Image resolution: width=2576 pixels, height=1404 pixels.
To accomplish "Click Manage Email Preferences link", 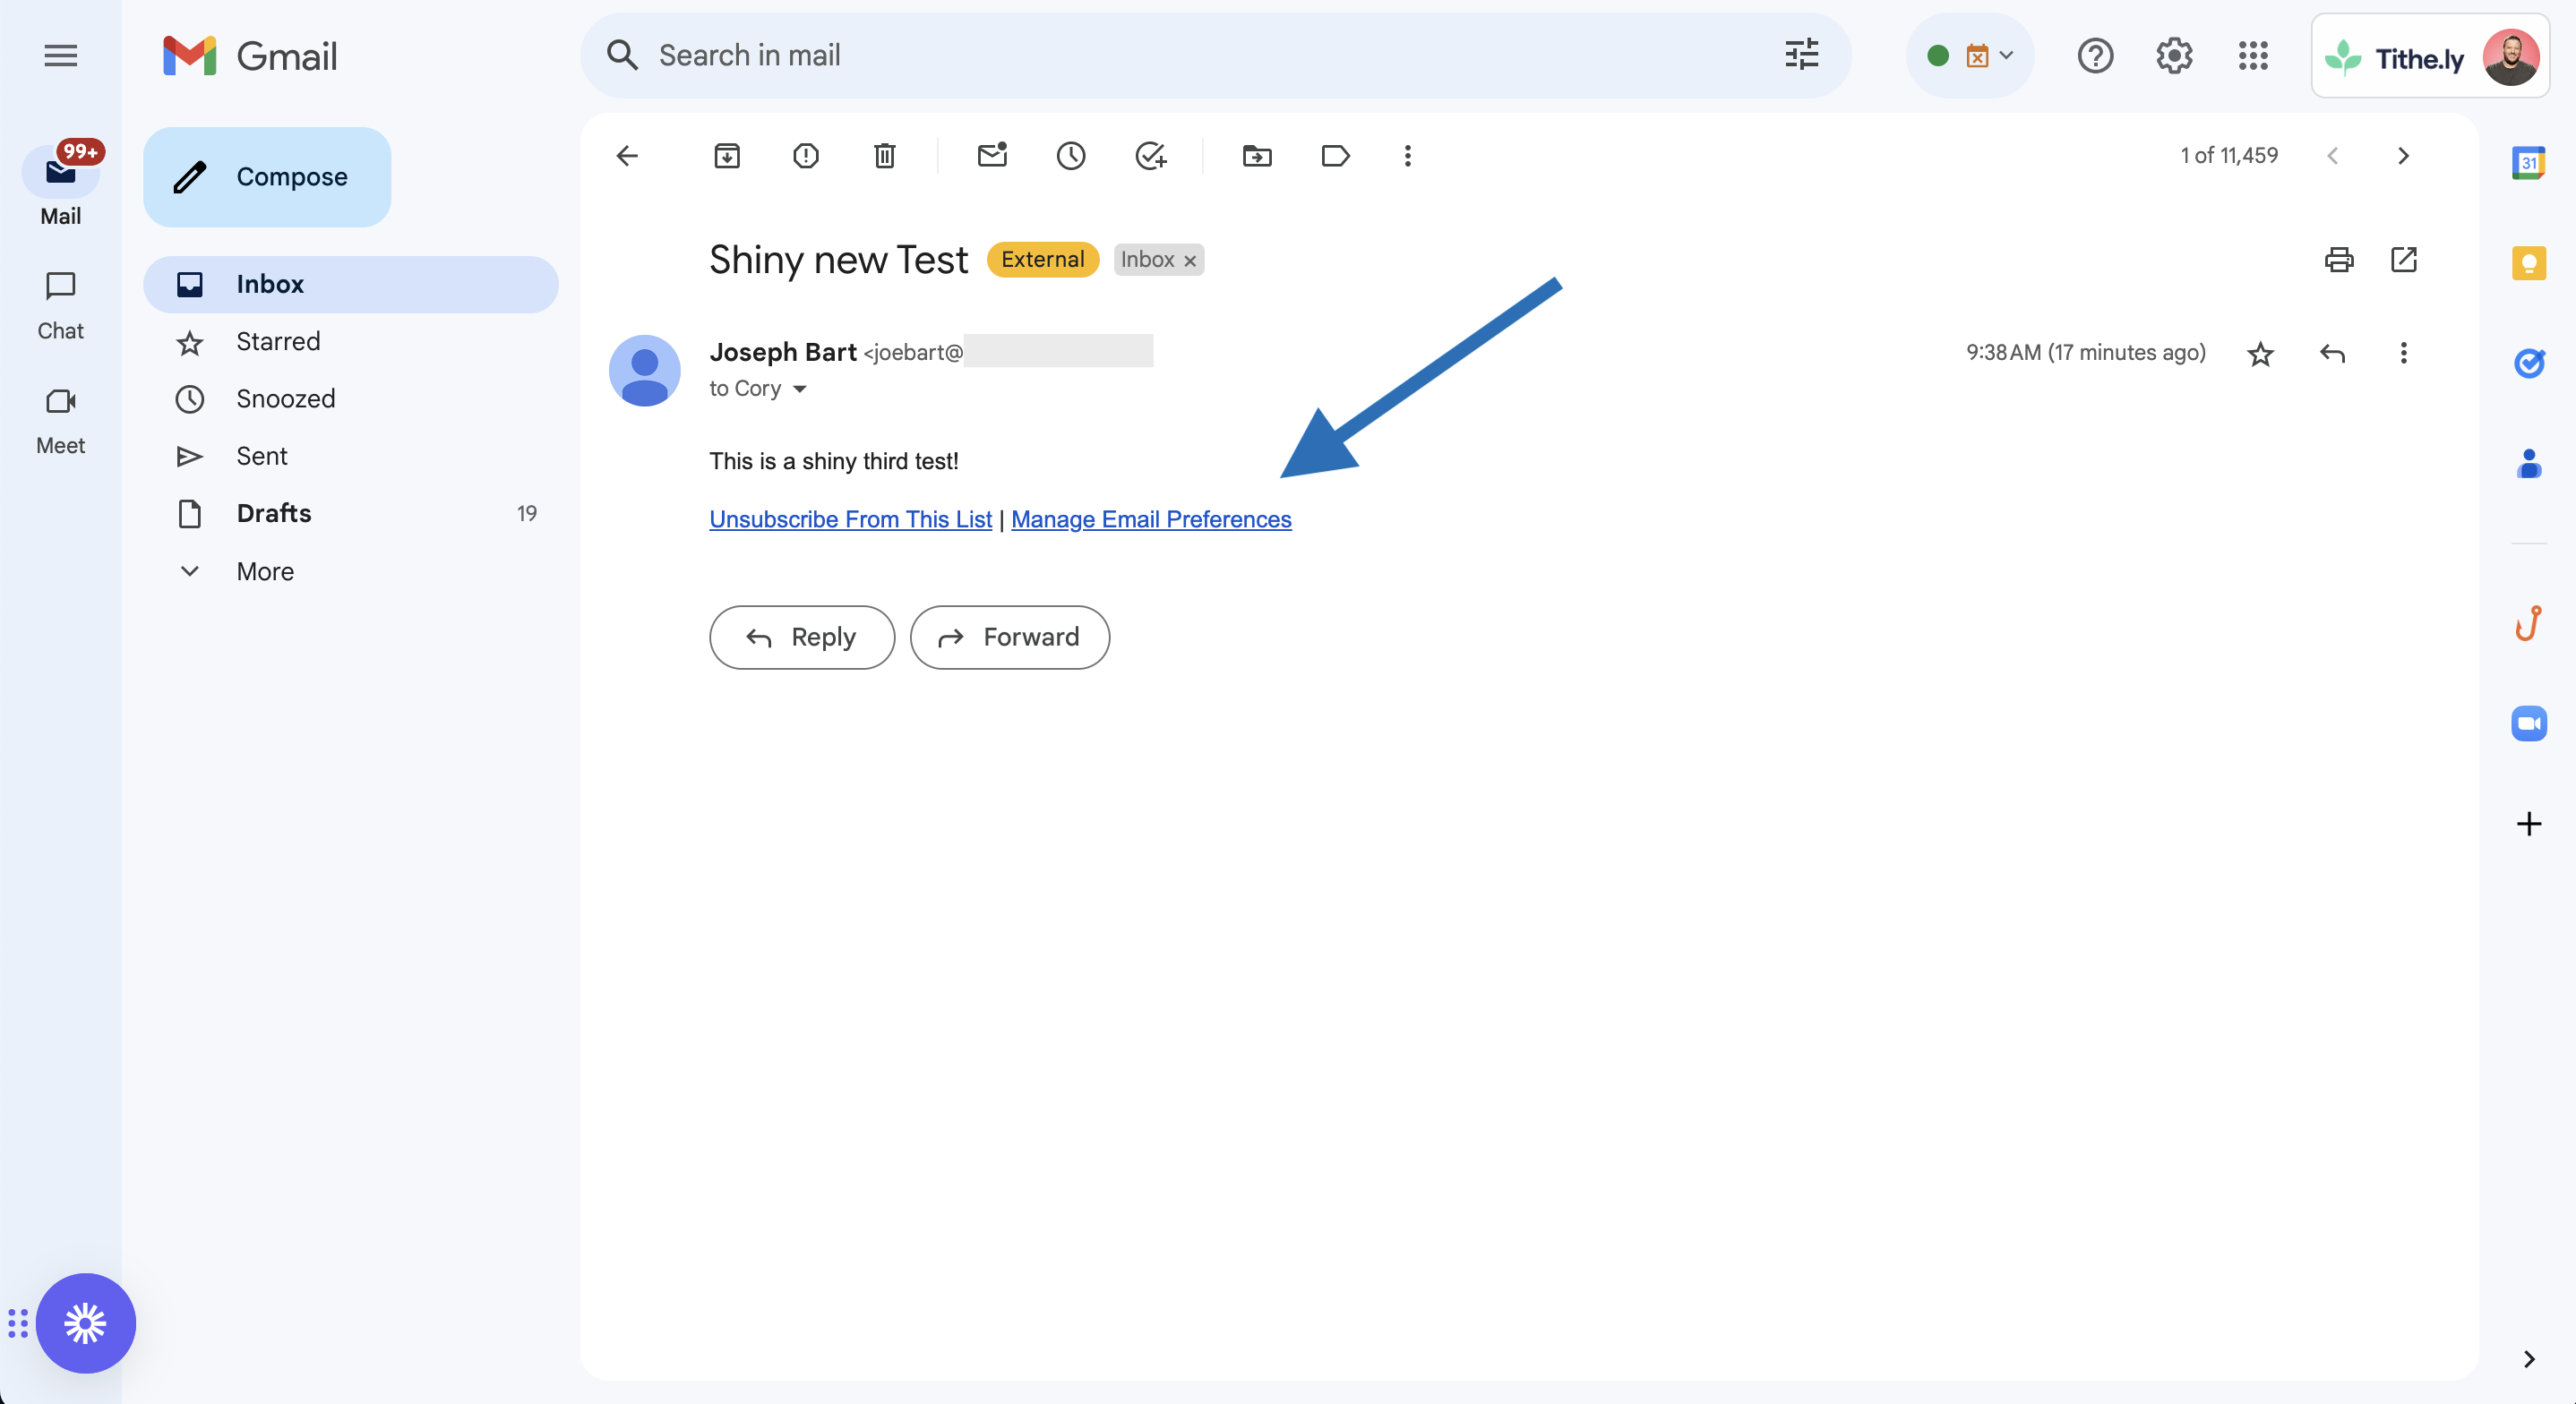I will point(1151,519).
